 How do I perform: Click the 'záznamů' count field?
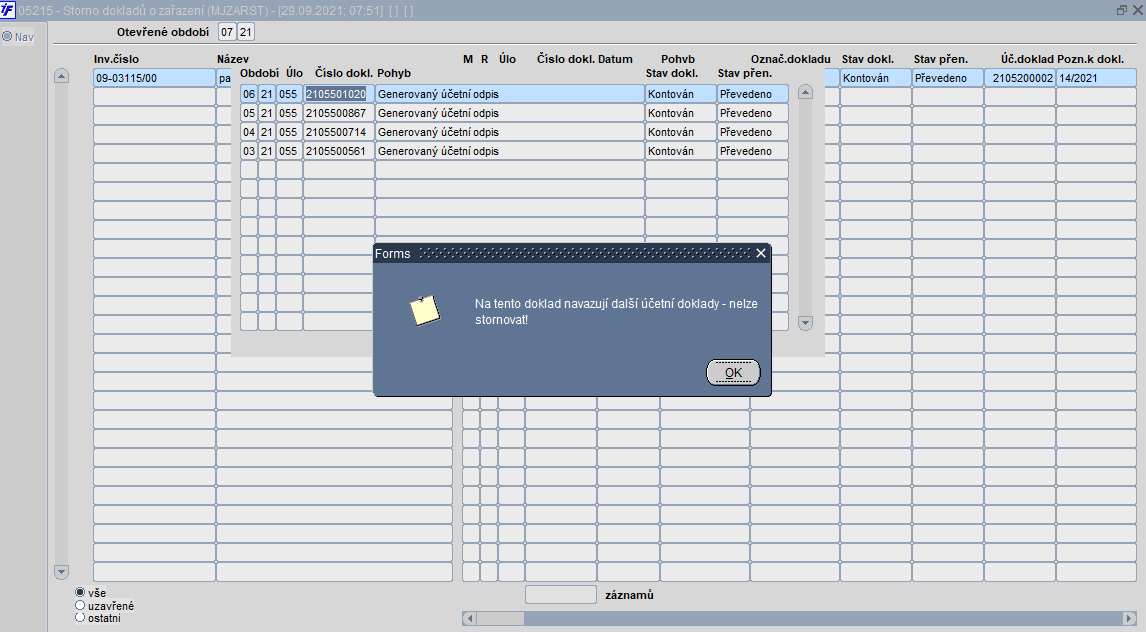click(561, 595)
